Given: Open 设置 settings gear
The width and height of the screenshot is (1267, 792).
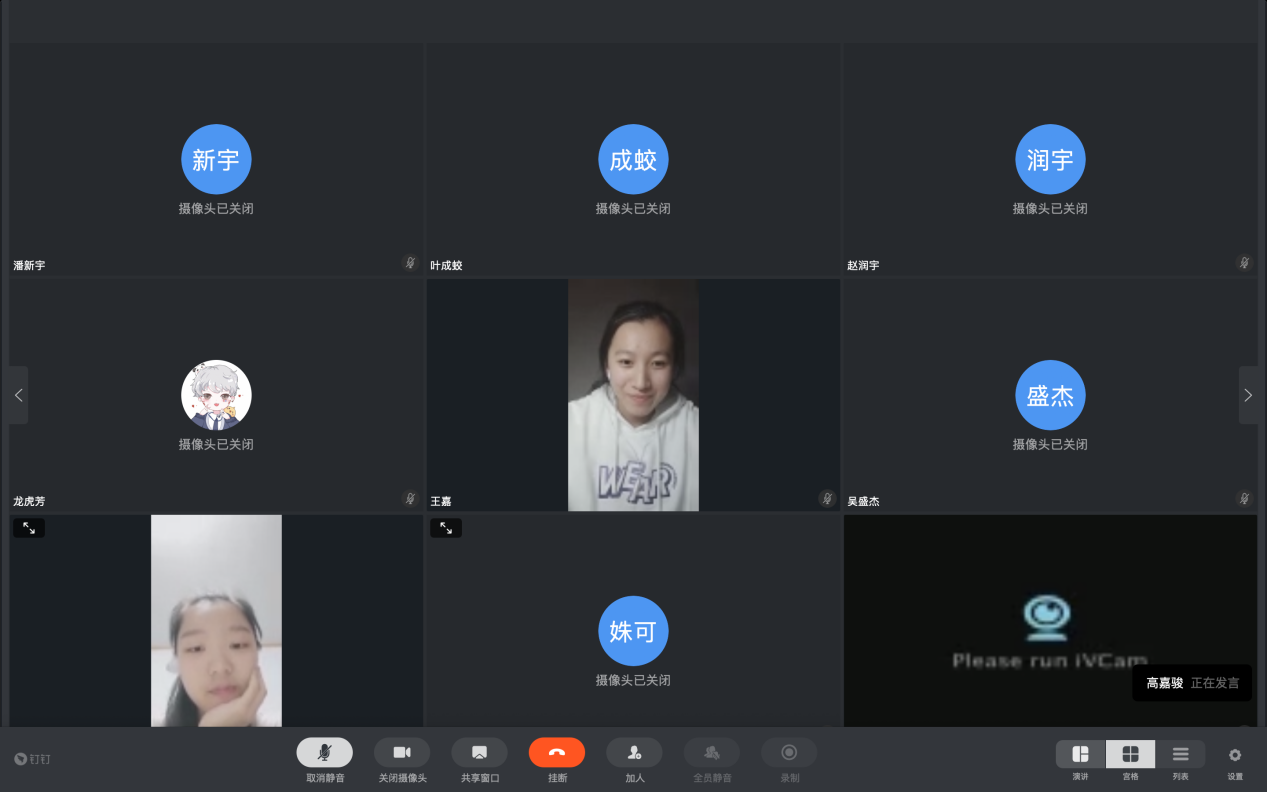Looking at the screenshot, I should pyautogui.click(x=1235, y=755).
